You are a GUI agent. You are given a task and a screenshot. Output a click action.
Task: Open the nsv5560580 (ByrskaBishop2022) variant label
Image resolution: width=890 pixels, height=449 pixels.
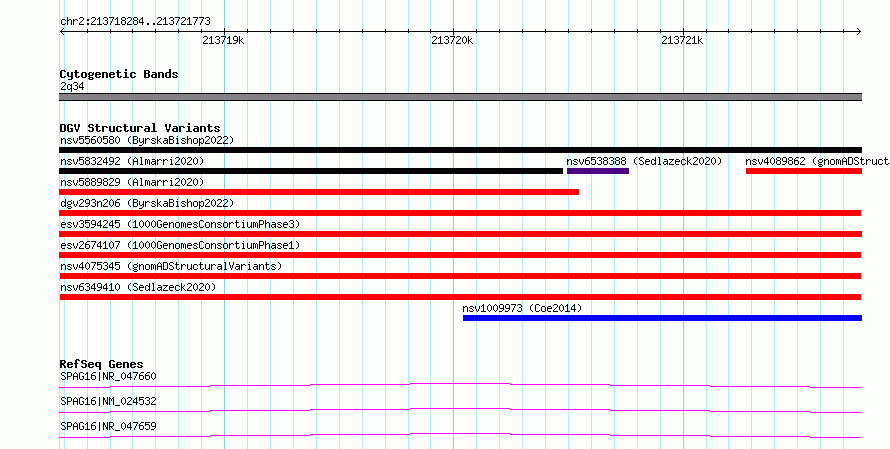coord(147,140)
